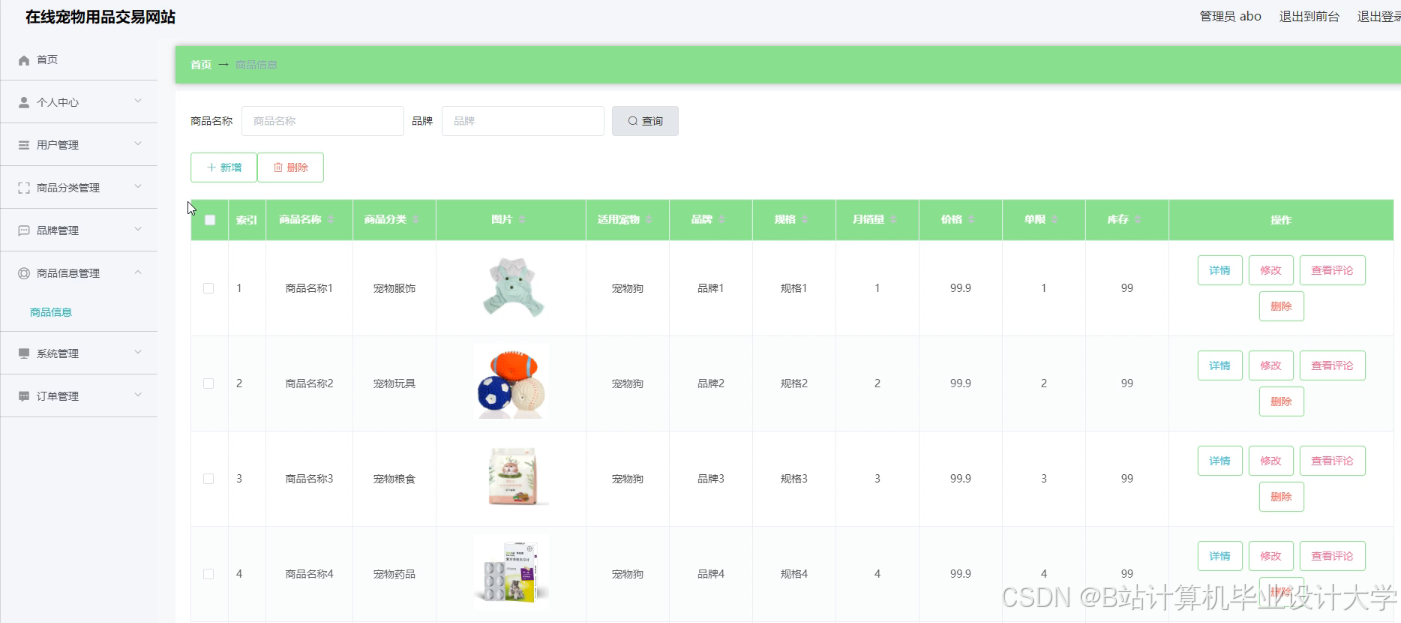Screen dimensions: 1401x623
Task: Click row 删除 for 商品名称1
Action: tap(1281, 306)
